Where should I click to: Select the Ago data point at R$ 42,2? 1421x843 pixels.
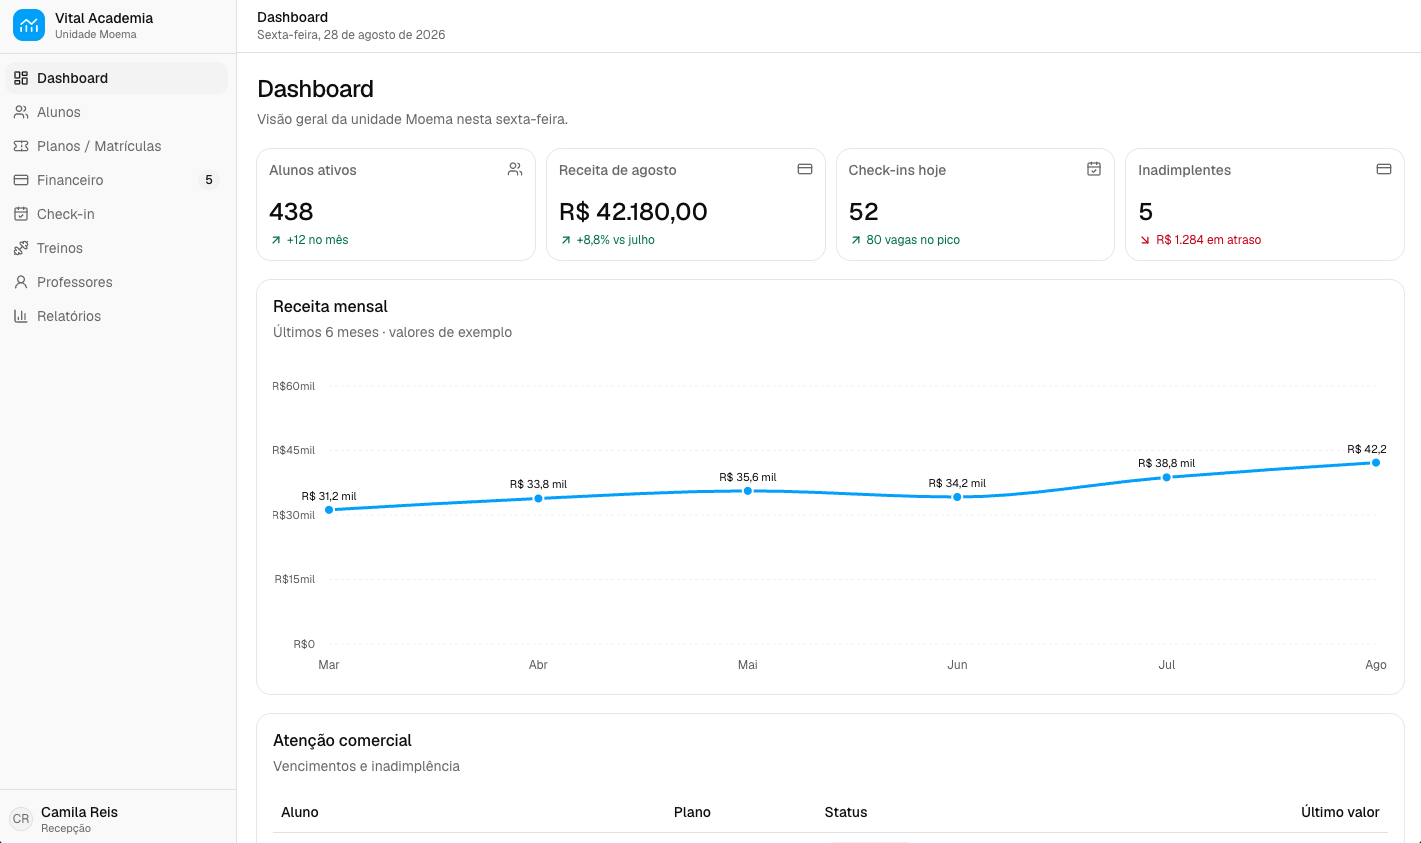coord(1376,463)
